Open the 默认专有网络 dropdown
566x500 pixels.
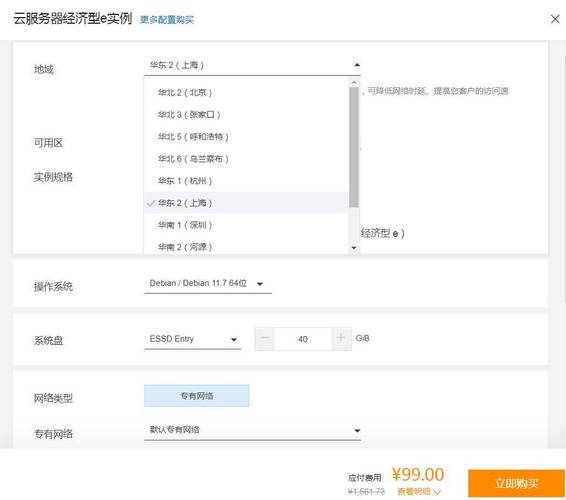click(252, 430)
